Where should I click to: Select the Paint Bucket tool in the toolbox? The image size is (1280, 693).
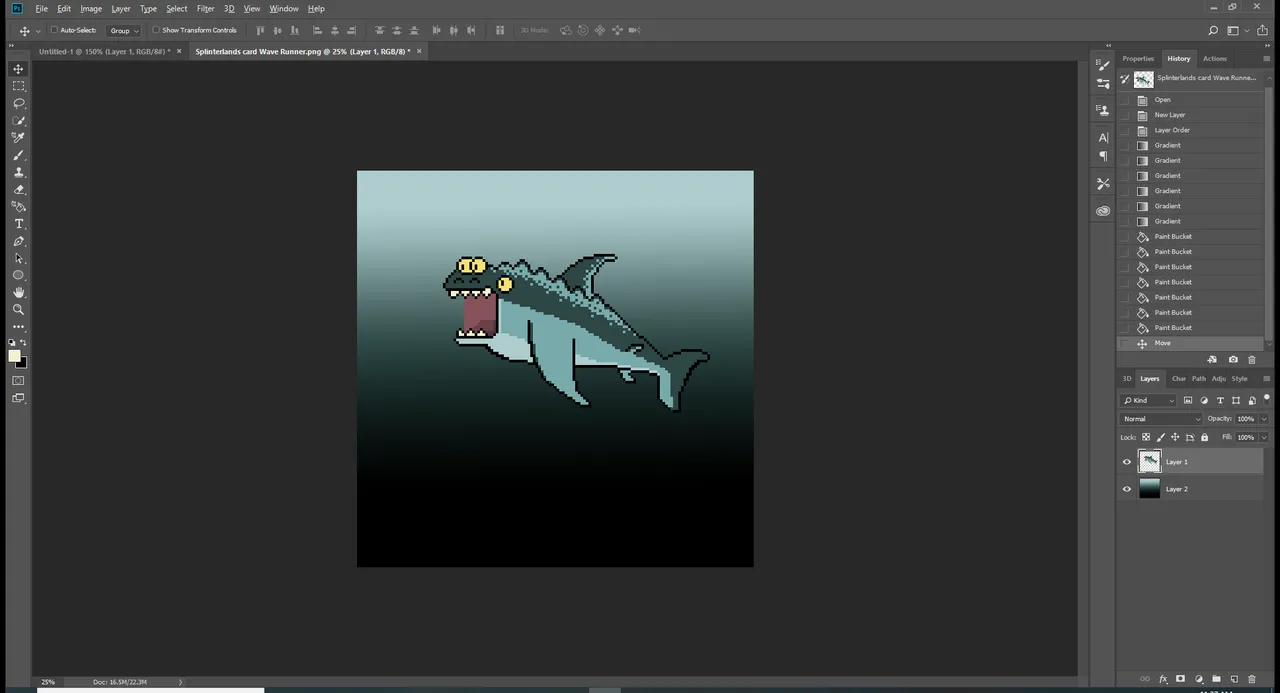(x=18, y=206)
